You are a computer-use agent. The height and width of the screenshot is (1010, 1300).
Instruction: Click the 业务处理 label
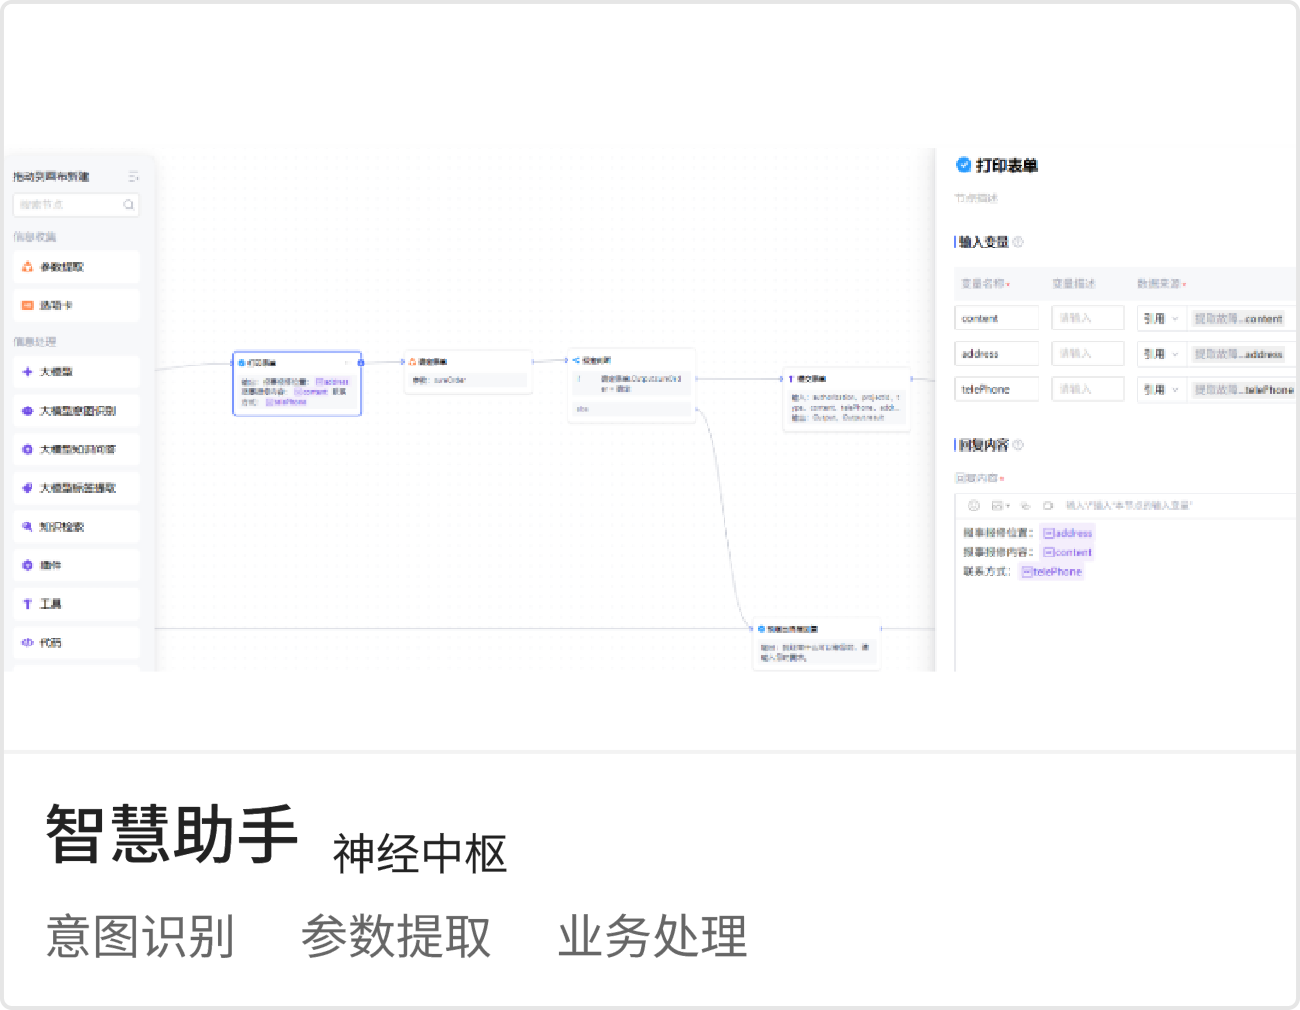[x=652, y=937]
